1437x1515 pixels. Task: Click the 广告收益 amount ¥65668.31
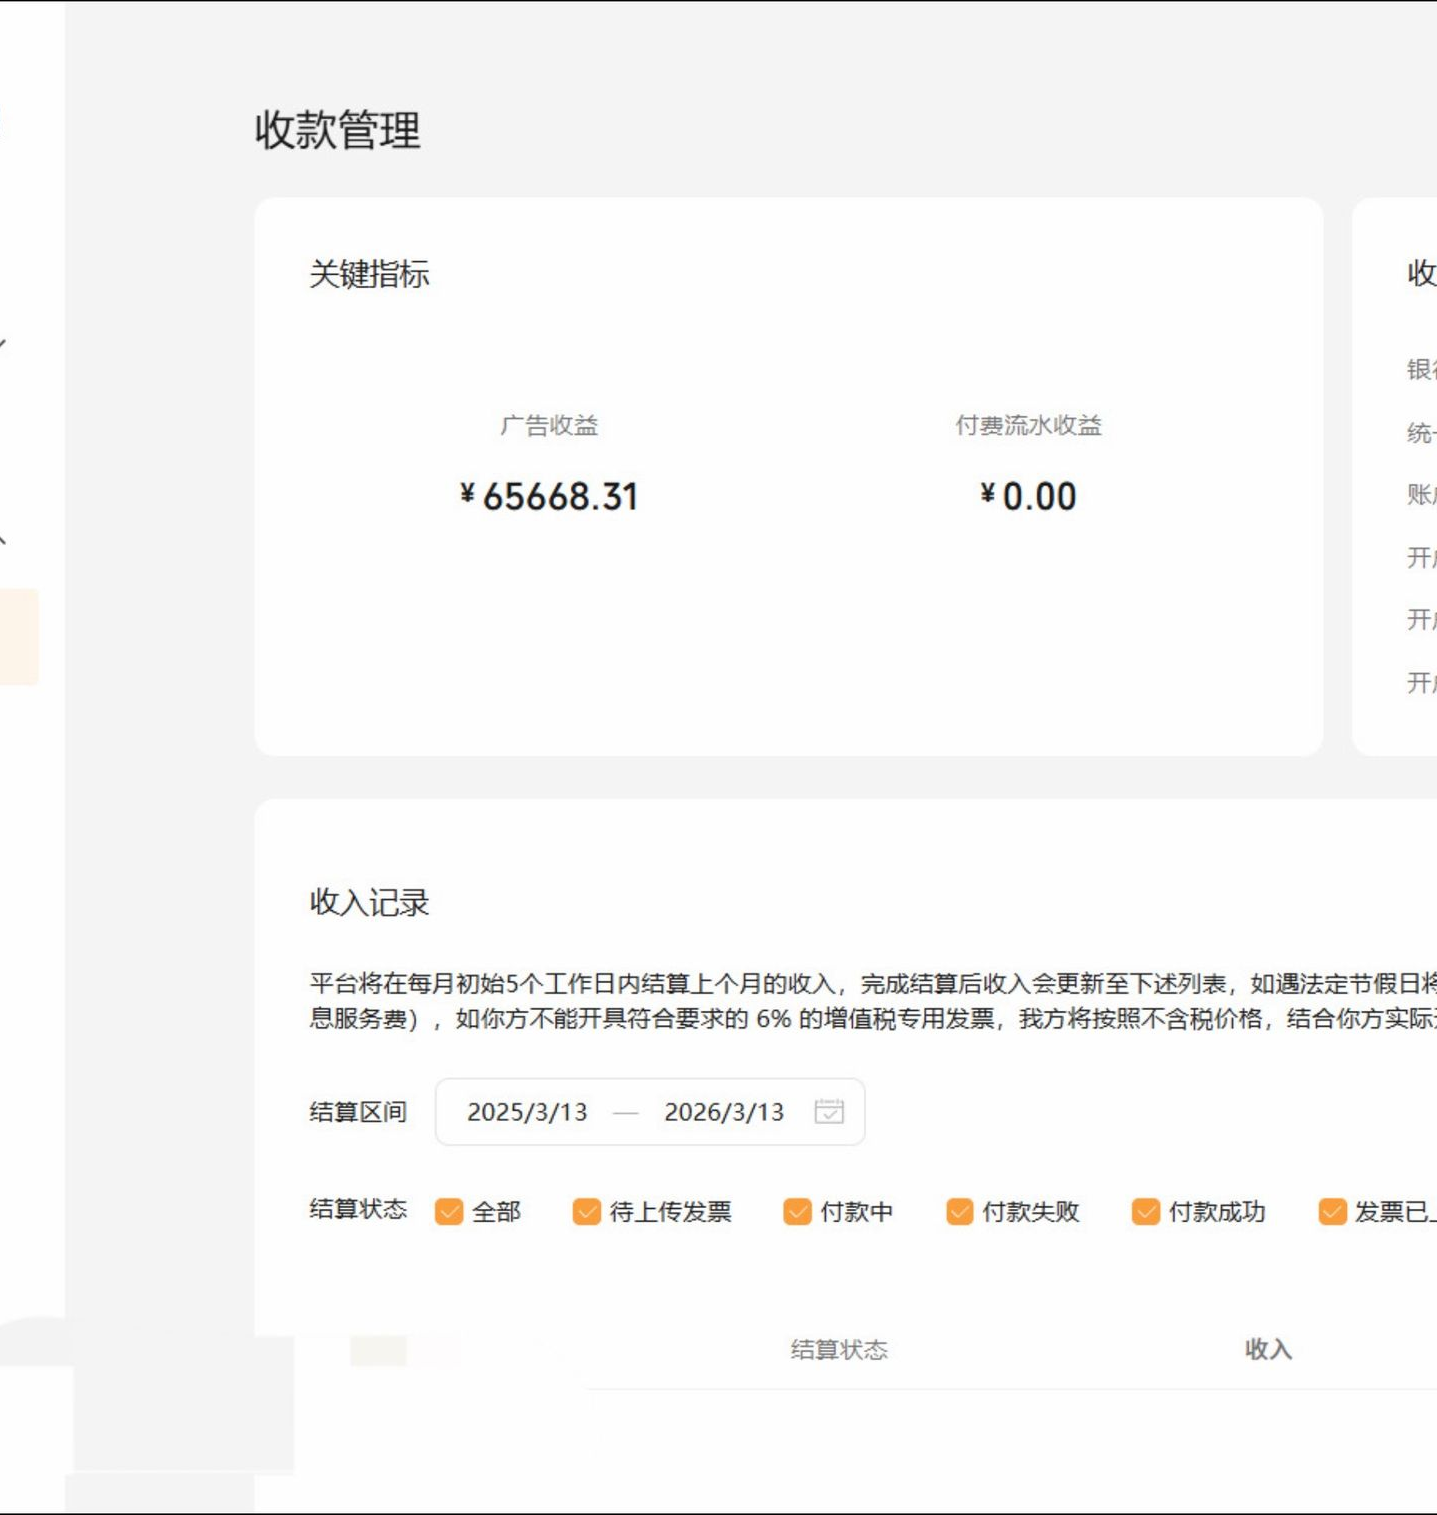(x=549, y=496)
